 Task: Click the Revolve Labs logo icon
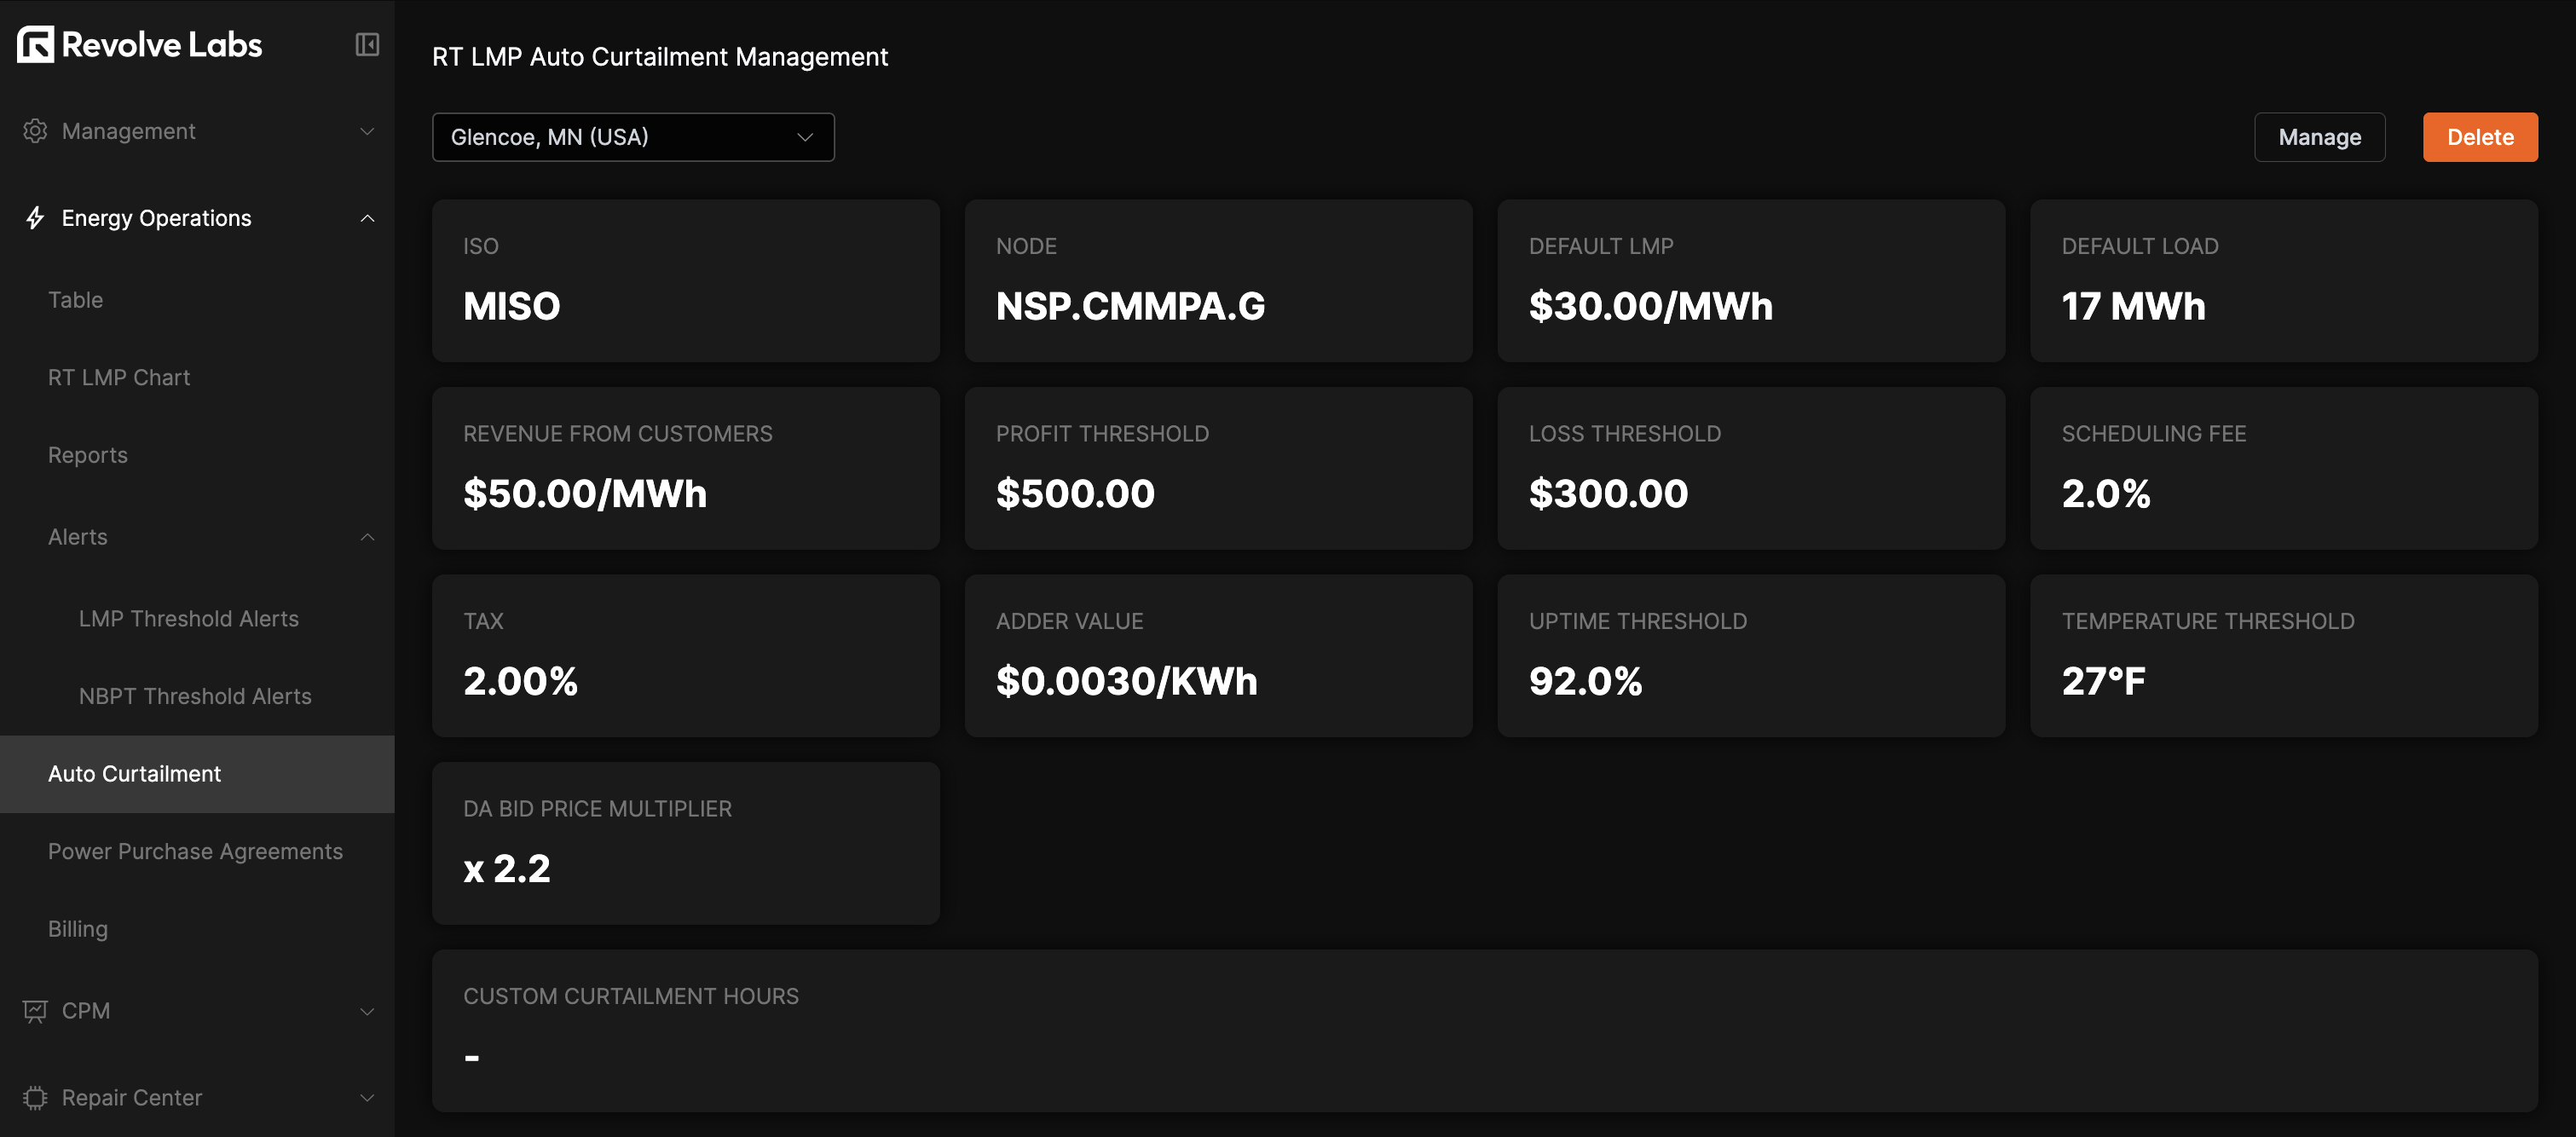33,44
